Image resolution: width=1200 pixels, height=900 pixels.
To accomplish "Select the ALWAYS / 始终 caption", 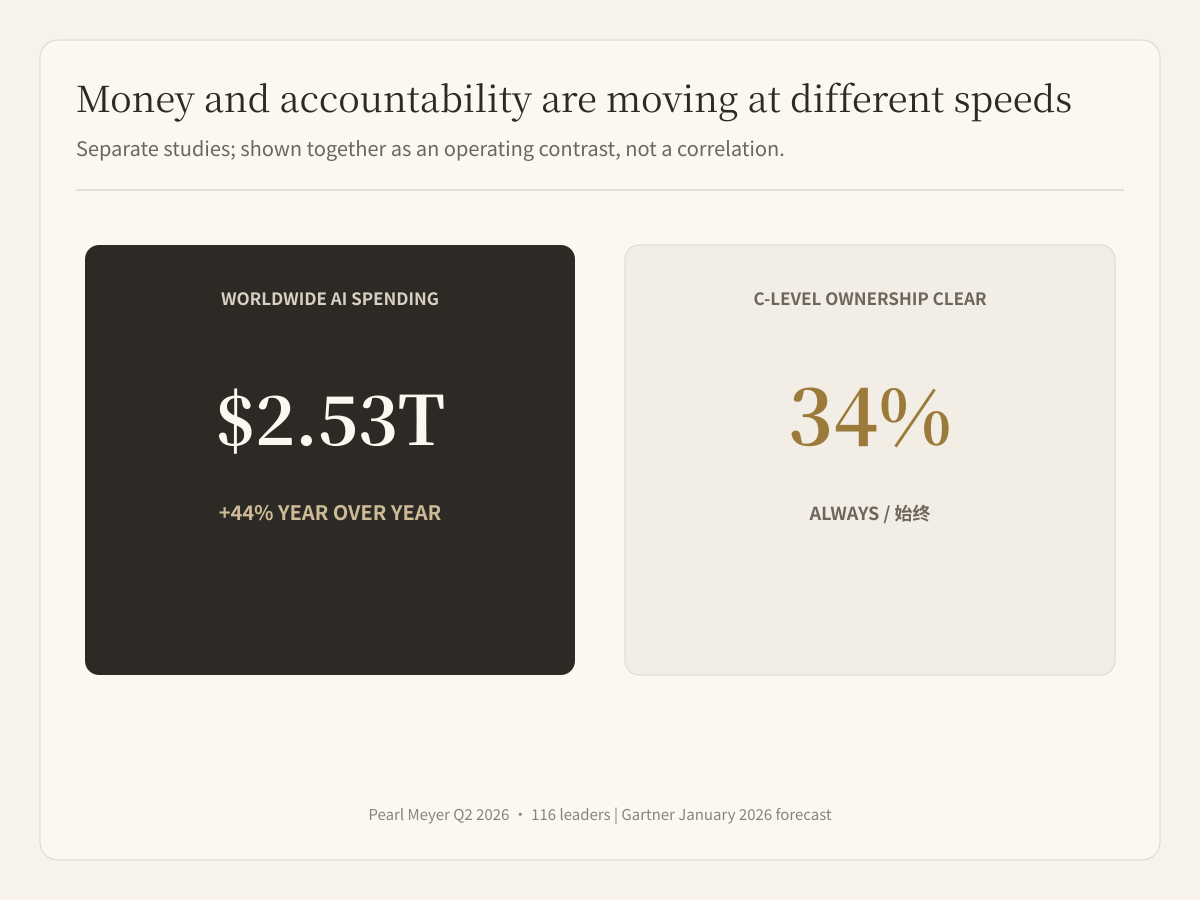I will [x=870, y=514].
